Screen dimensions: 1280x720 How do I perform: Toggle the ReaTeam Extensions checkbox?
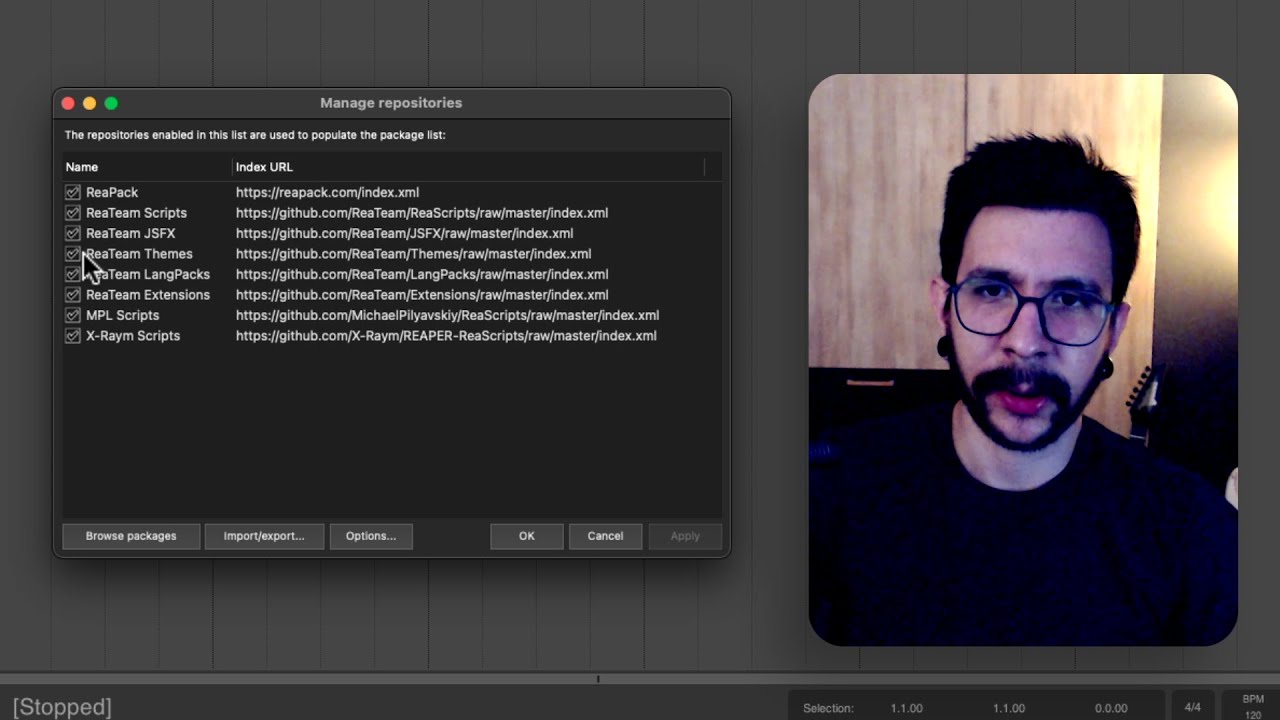(x=73, y=295)
